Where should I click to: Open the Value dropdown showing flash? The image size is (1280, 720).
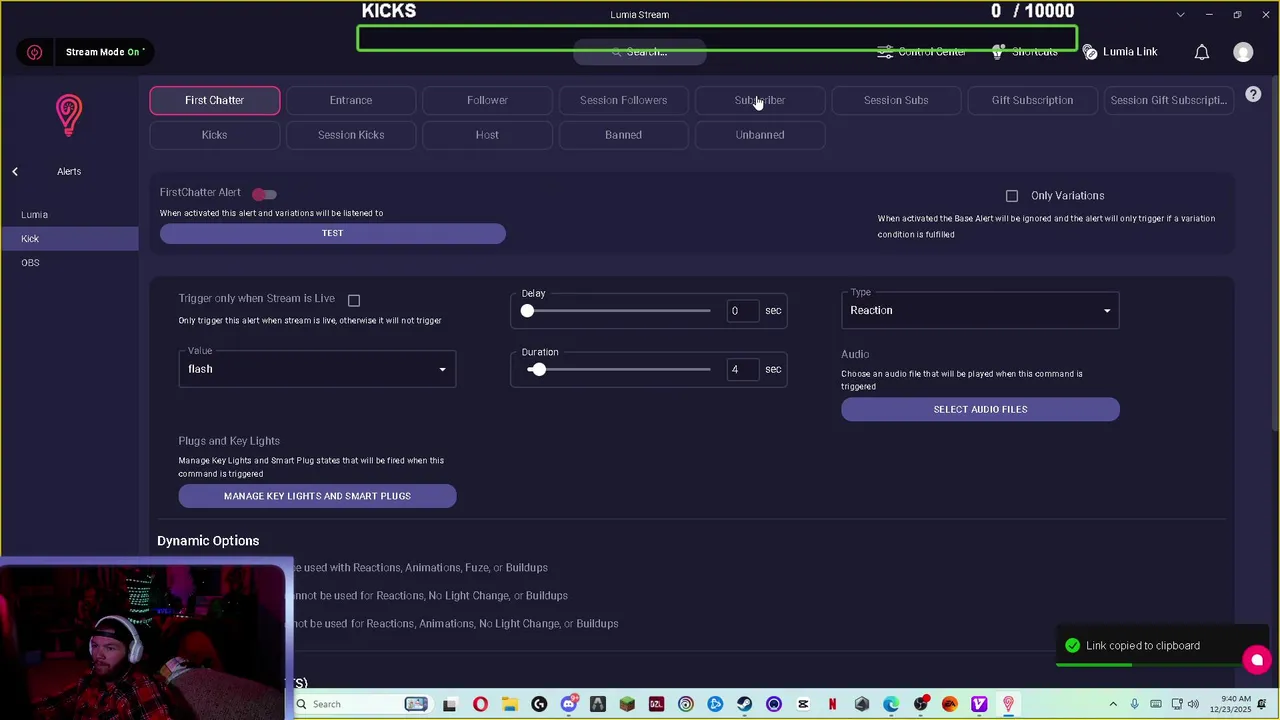pyautogui.click(x=317, y=369)
